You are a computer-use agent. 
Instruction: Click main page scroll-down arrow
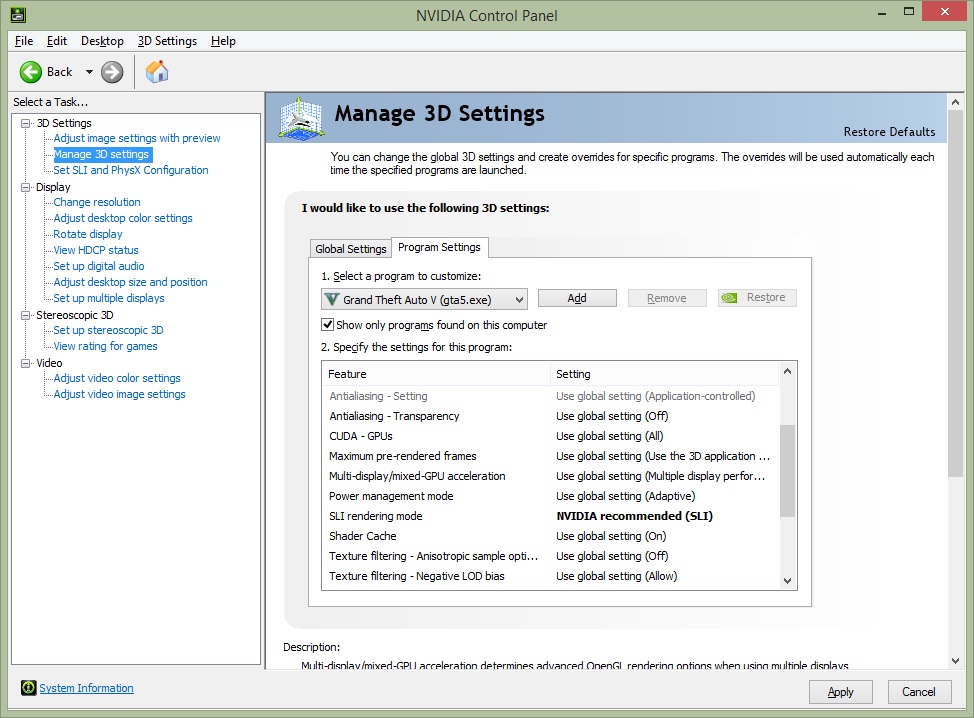pos(955,661)
